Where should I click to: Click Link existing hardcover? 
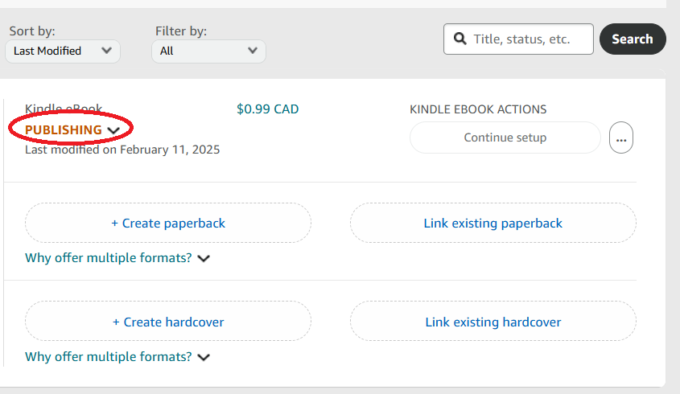pos(493,322)
